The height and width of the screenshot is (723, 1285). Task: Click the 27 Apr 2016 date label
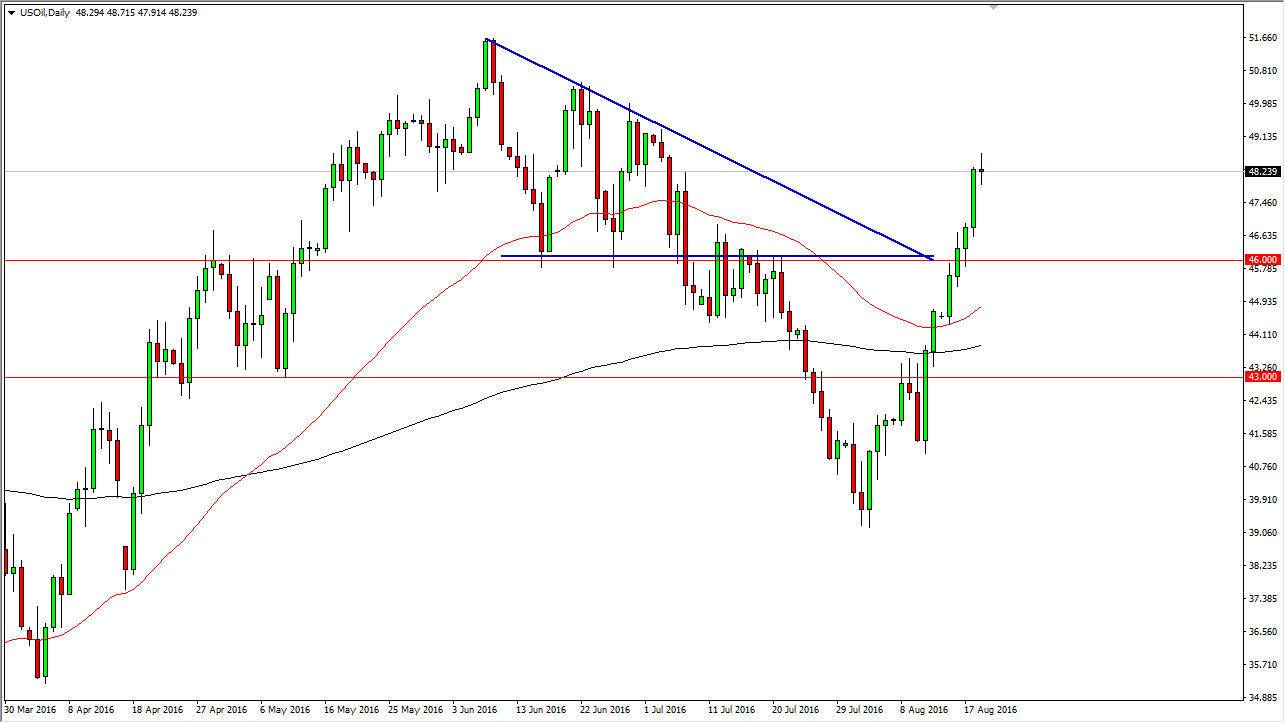coord(222,711)
